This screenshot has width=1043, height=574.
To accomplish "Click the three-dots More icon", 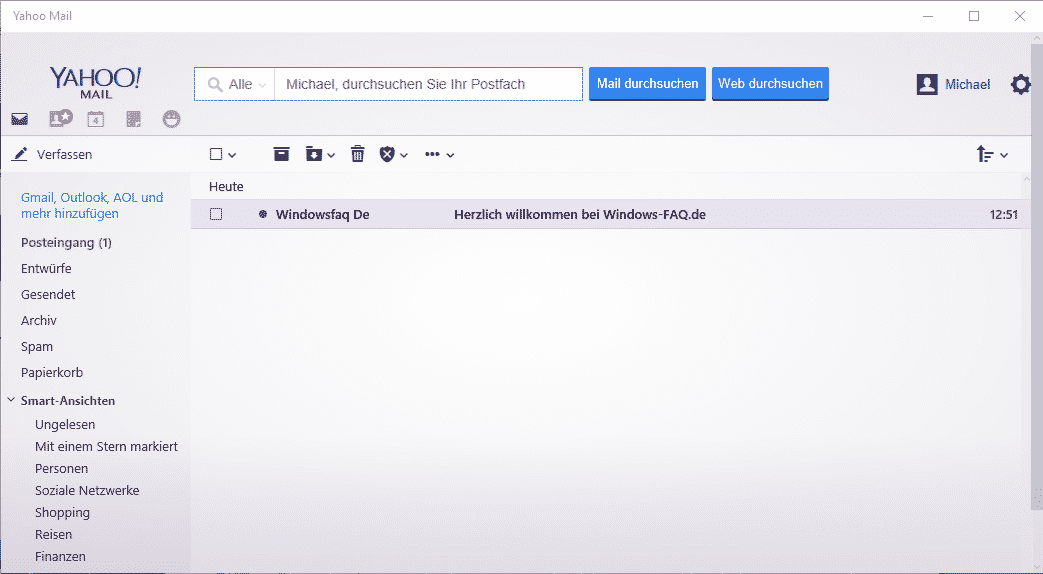I will (432, 154).
